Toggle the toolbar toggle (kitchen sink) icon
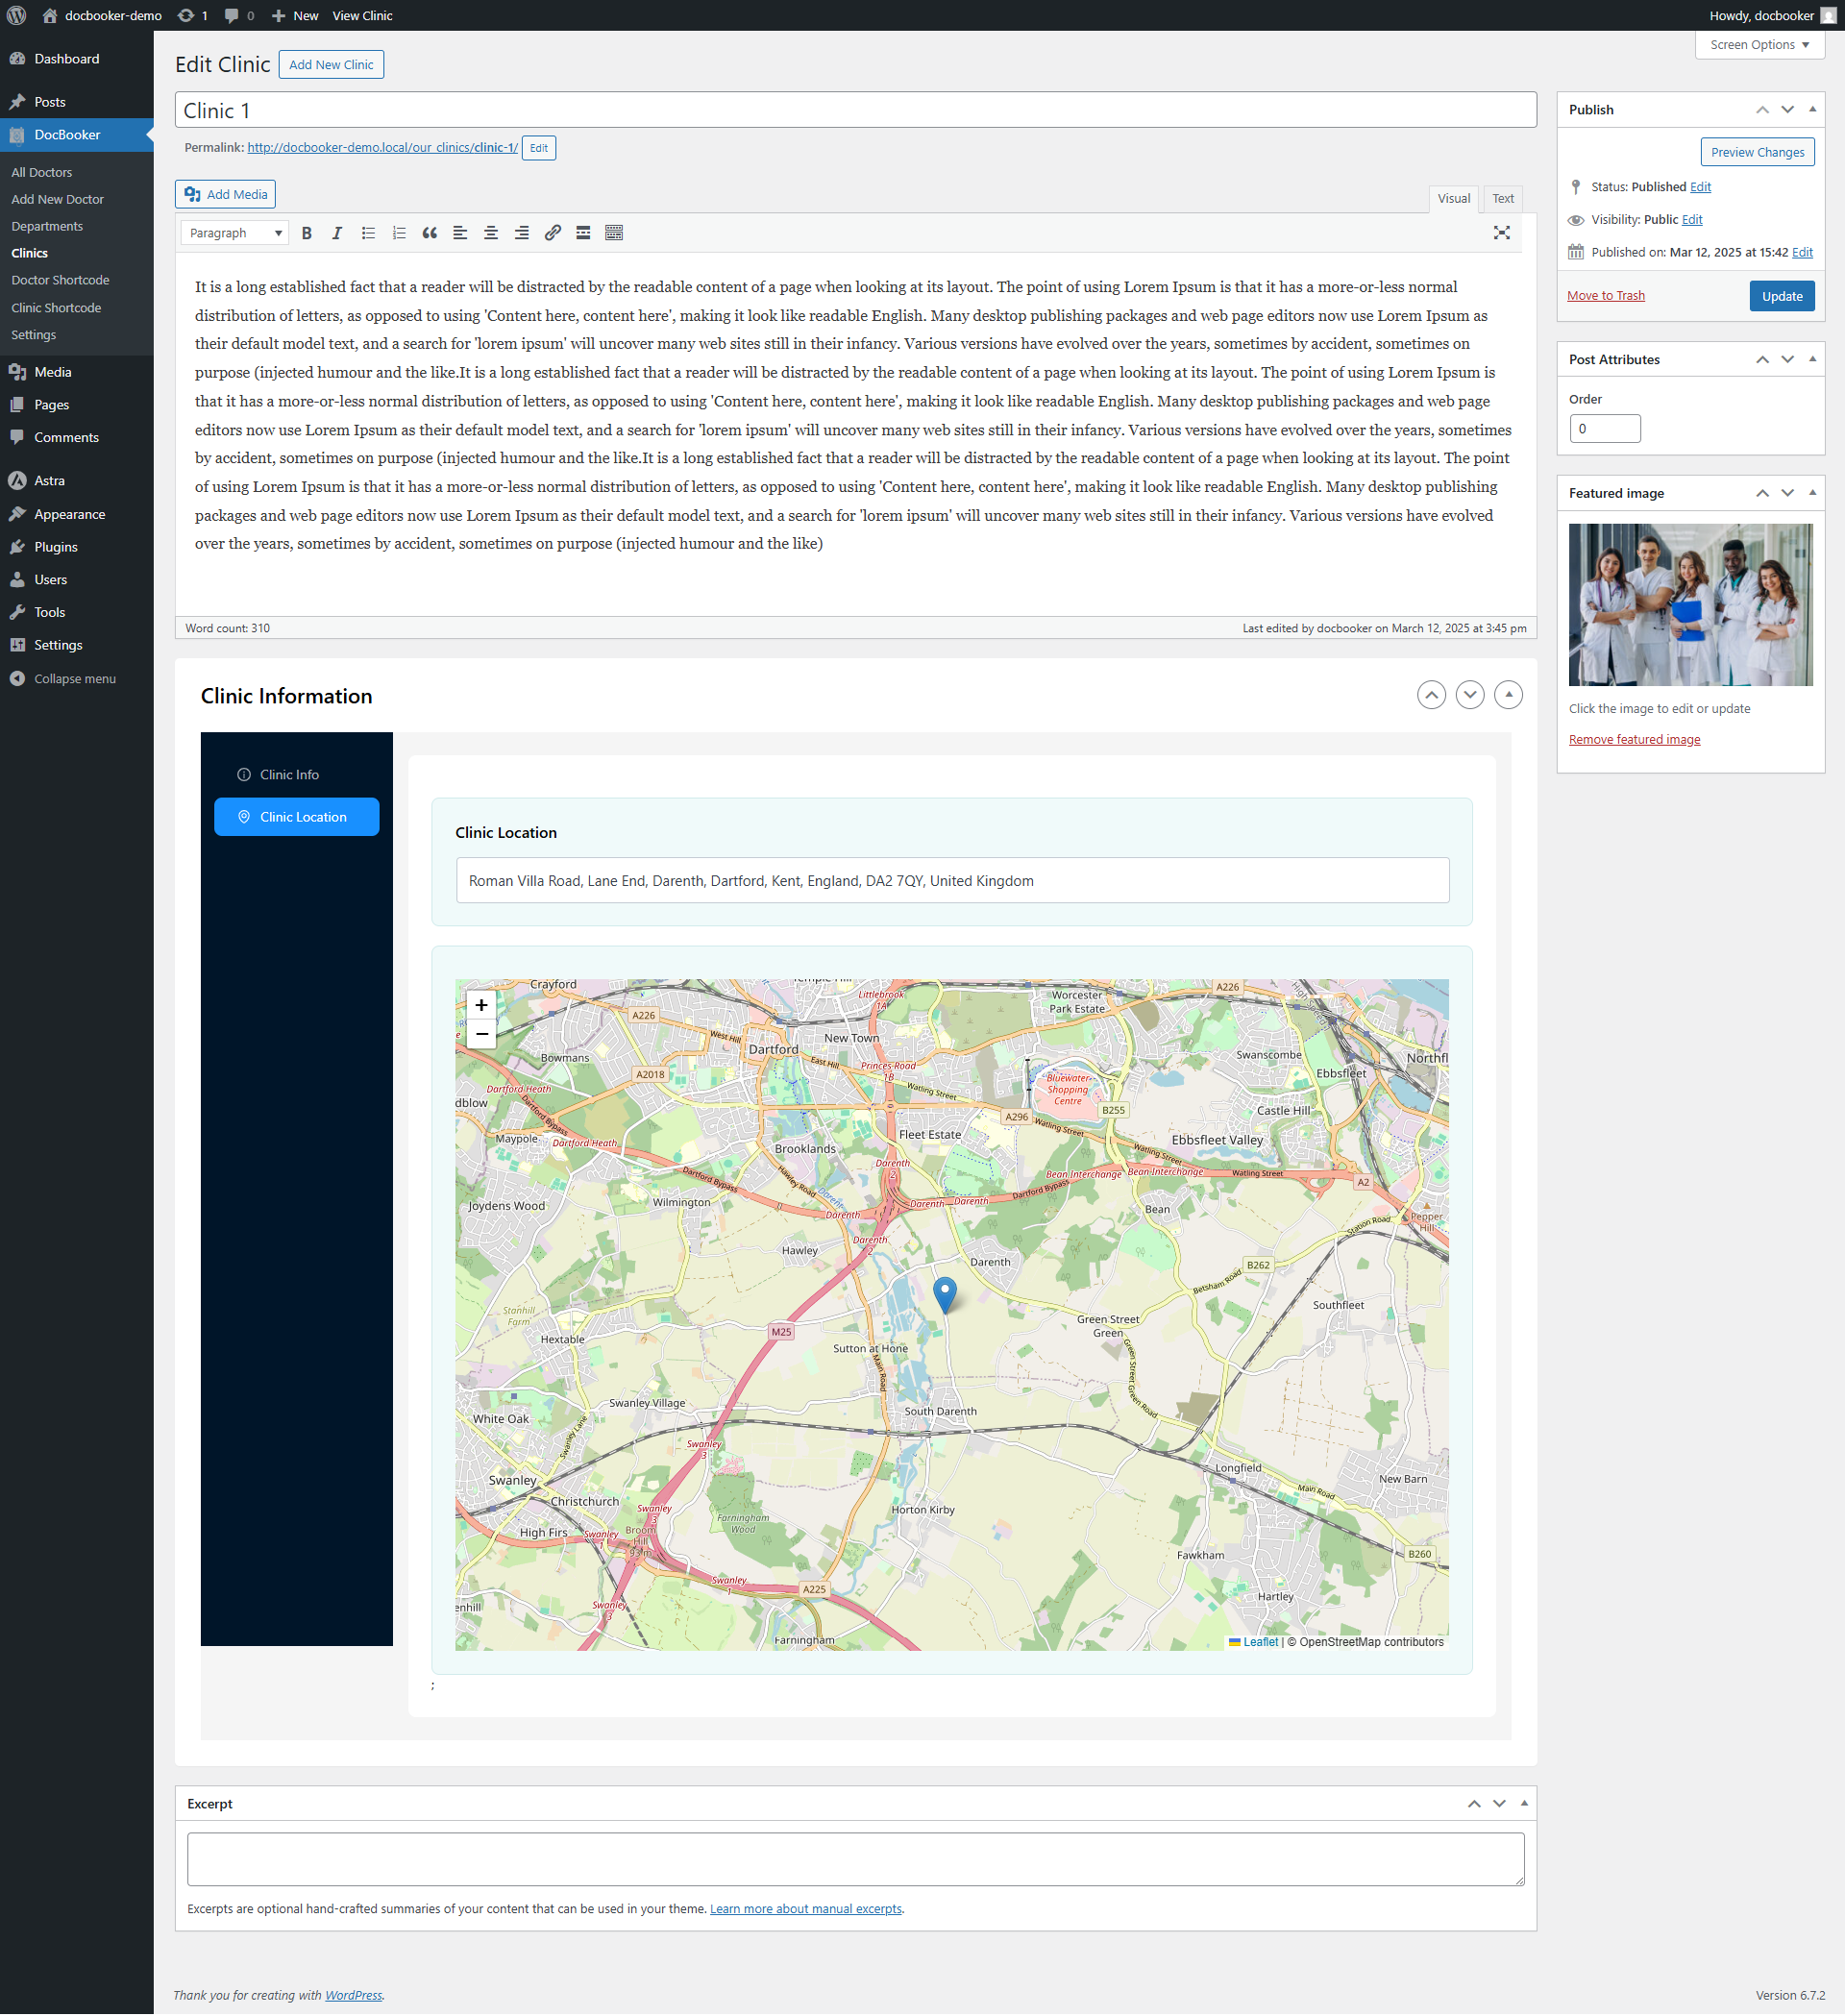The image size is (1845, 2016). point(614,233)
